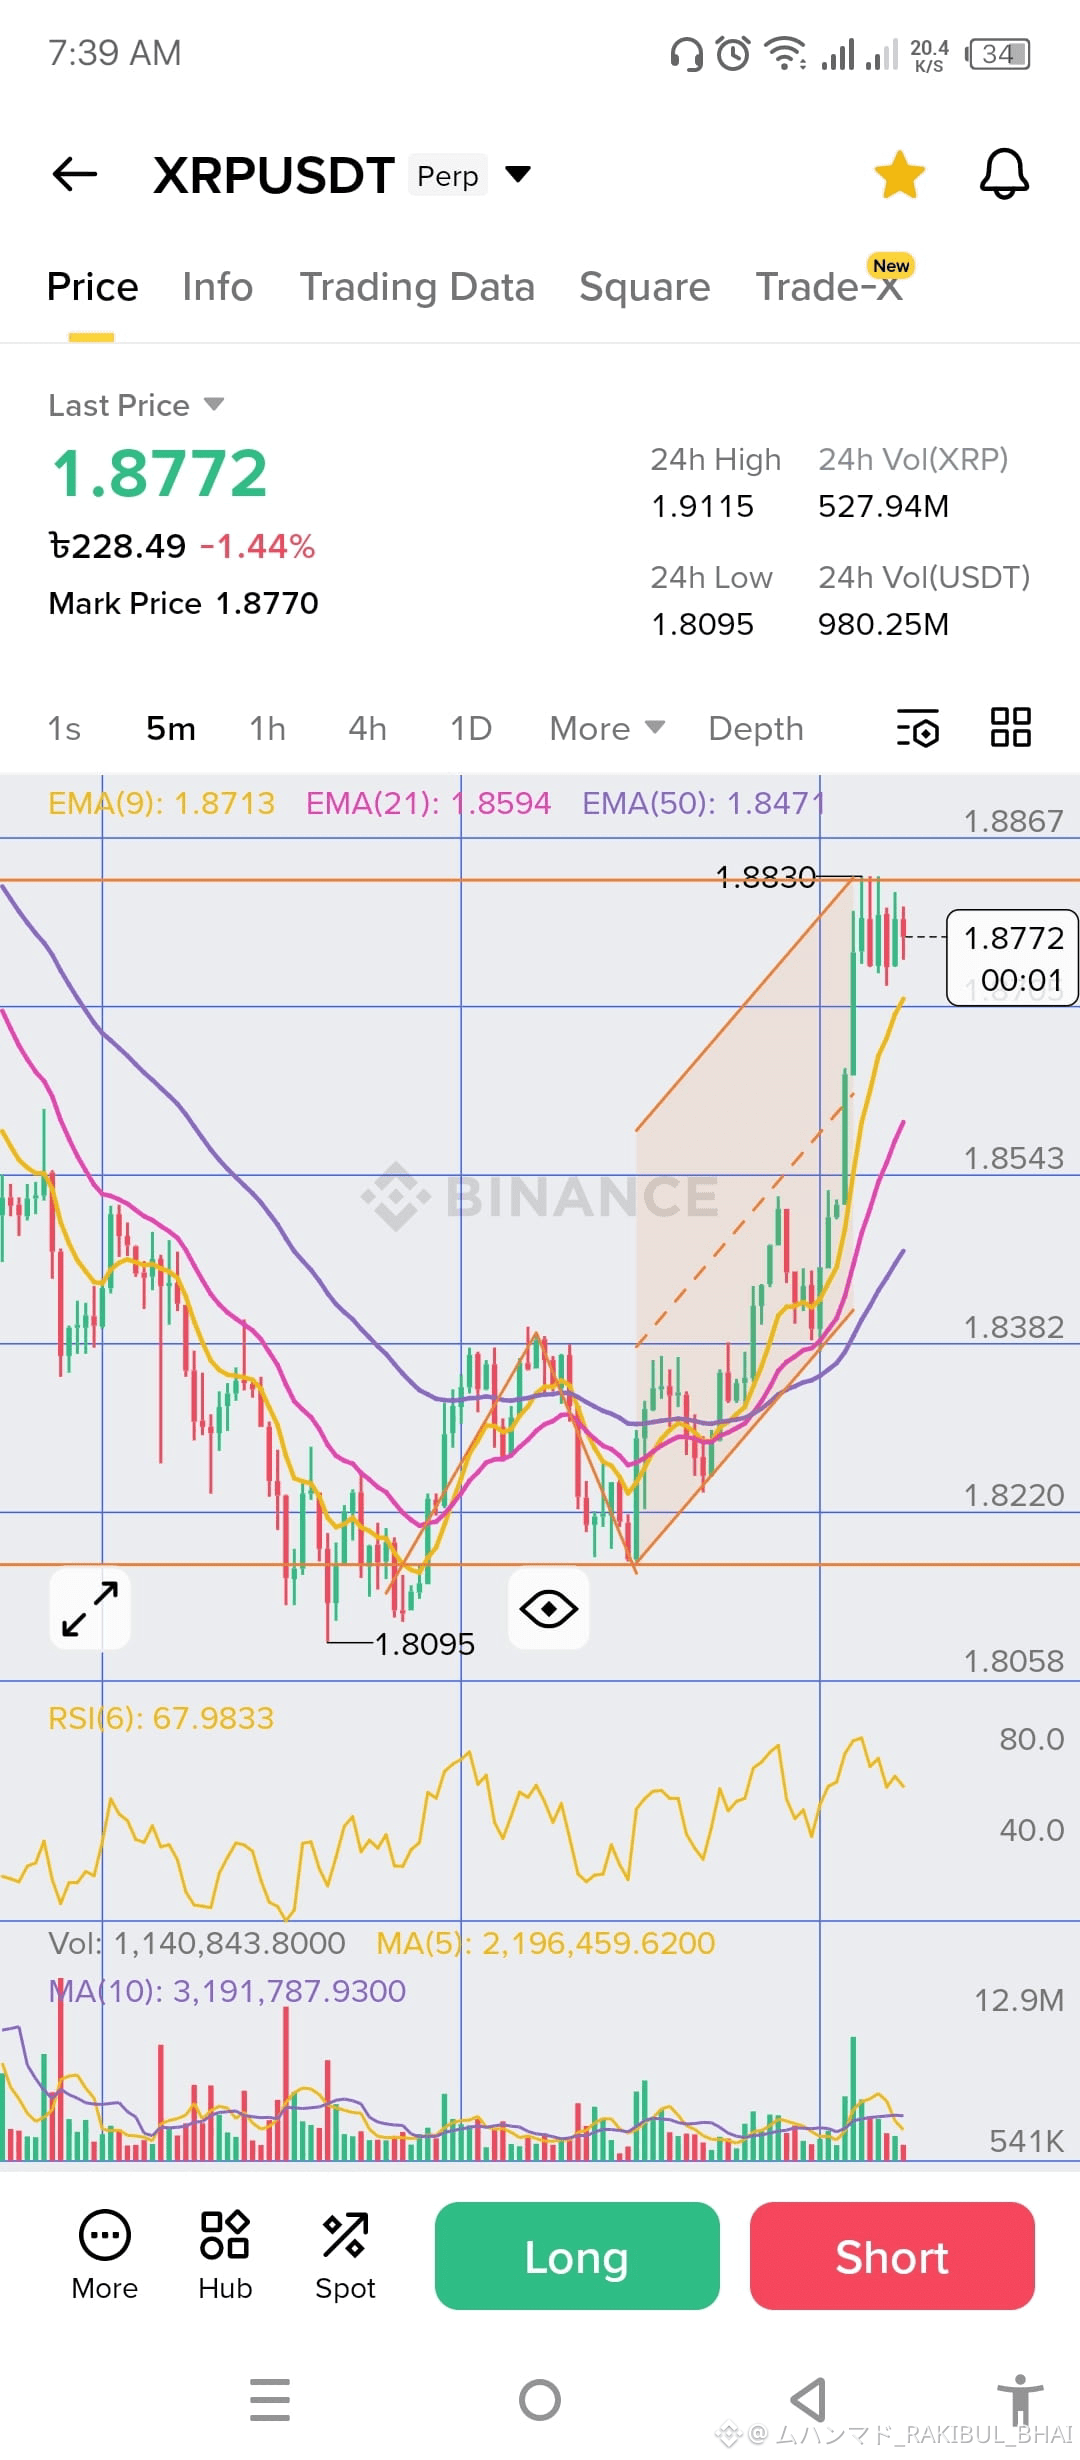
Task: Tap the headphones status icon
Action: coord(686,54)
